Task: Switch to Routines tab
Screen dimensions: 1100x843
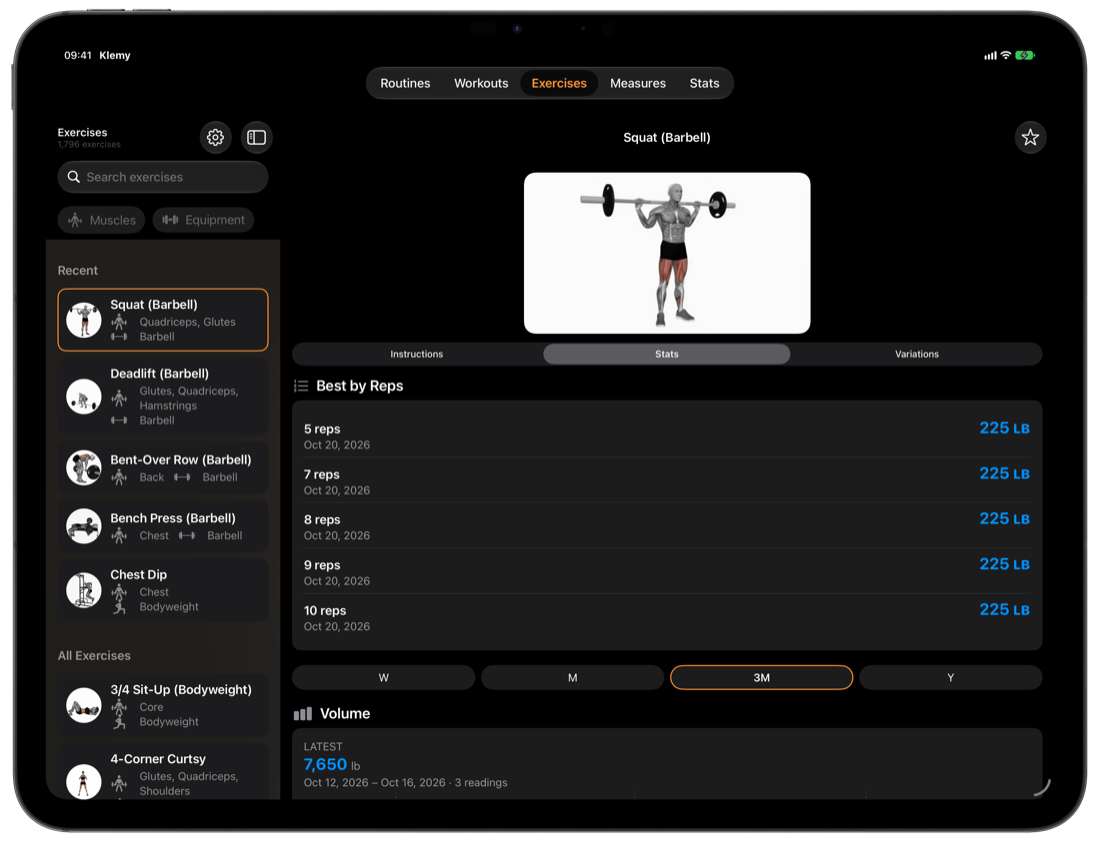Action: (405, 83)
